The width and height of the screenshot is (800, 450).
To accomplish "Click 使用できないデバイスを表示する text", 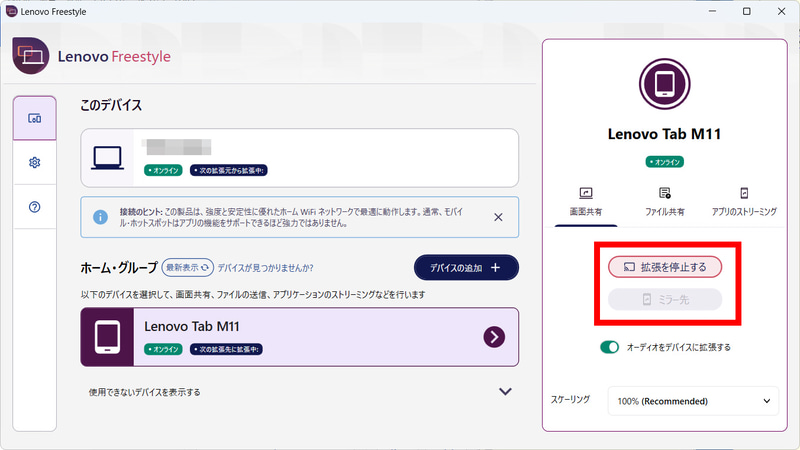I will [144, 392].
